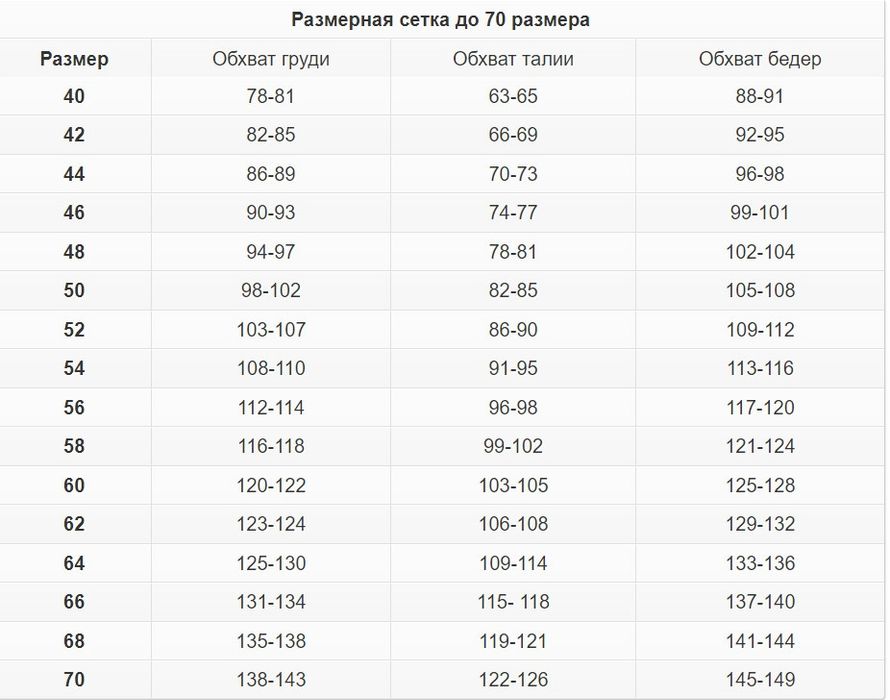Click size 42 in the first column
890x700 pixels.
pos(74,135)
